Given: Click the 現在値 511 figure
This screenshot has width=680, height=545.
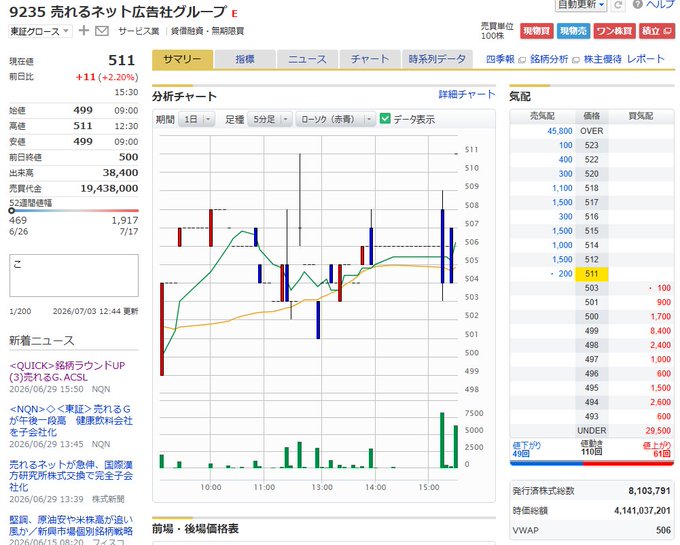Looking at the screenshot, I should [121, 60].
